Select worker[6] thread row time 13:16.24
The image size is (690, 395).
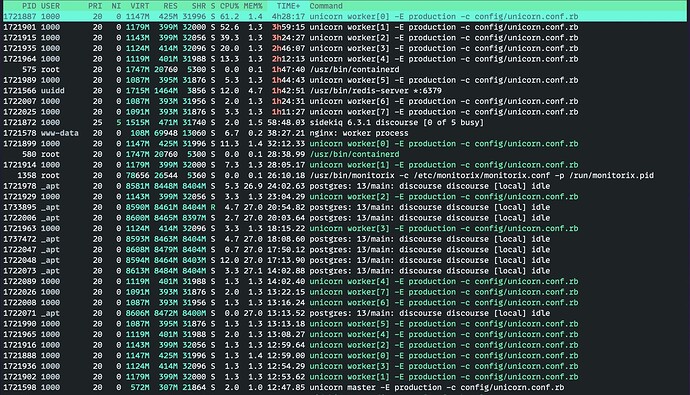point(345,303)
